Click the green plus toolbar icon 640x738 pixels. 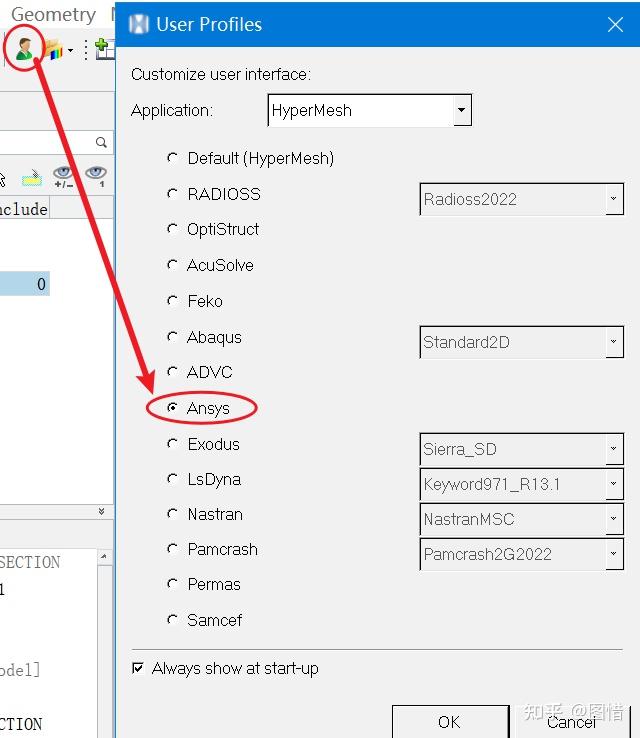(x=103, y=48)
